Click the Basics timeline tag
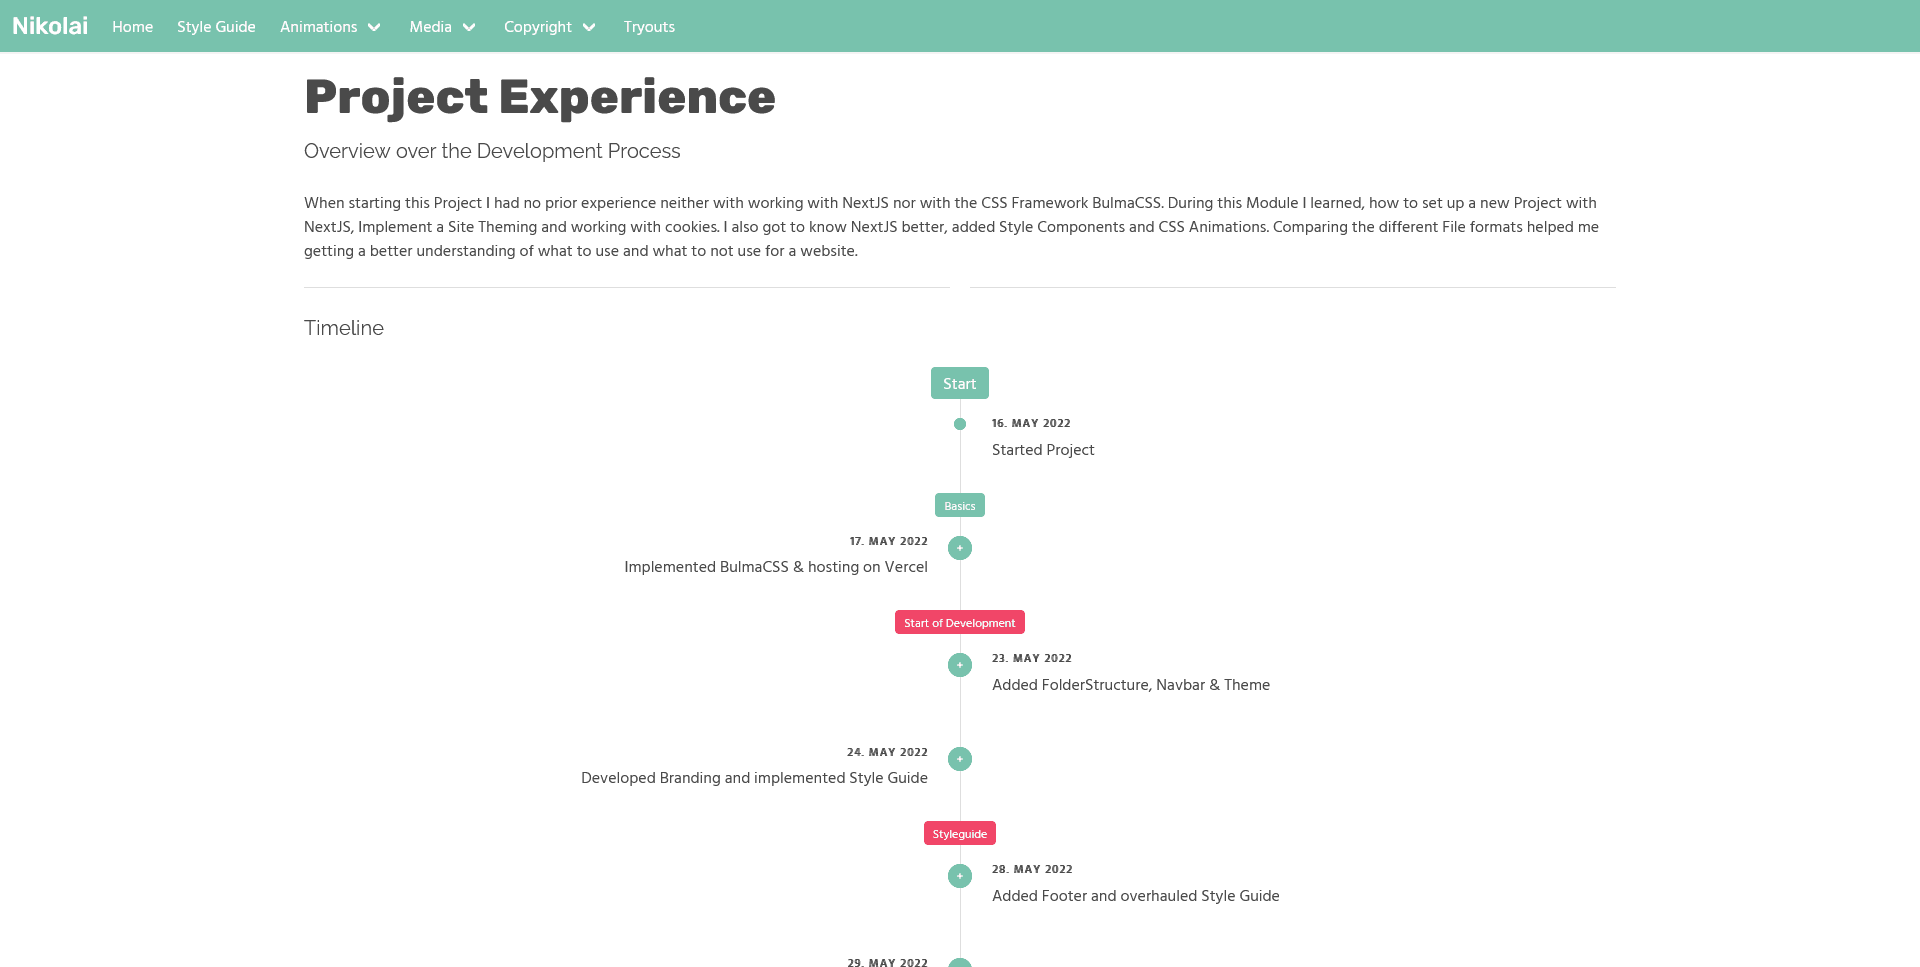 point(959,505)
